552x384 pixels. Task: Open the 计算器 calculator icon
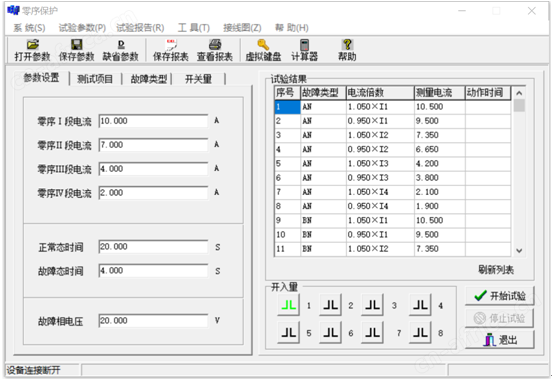click(x=305, y=50)
